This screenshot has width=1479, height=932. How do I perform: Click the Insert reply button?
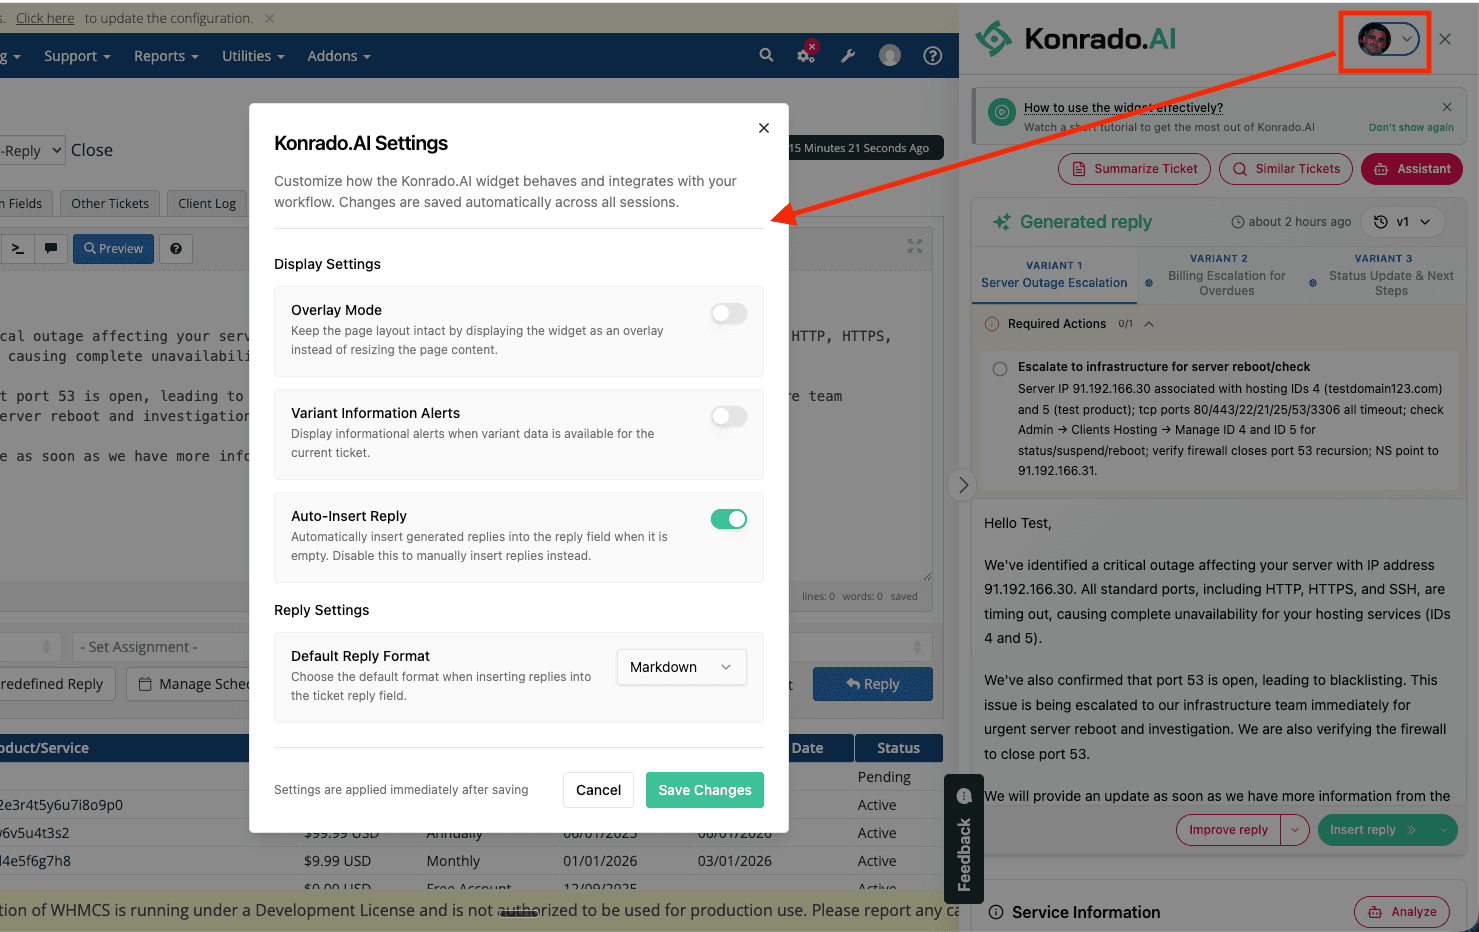(x=1373, y=830)
